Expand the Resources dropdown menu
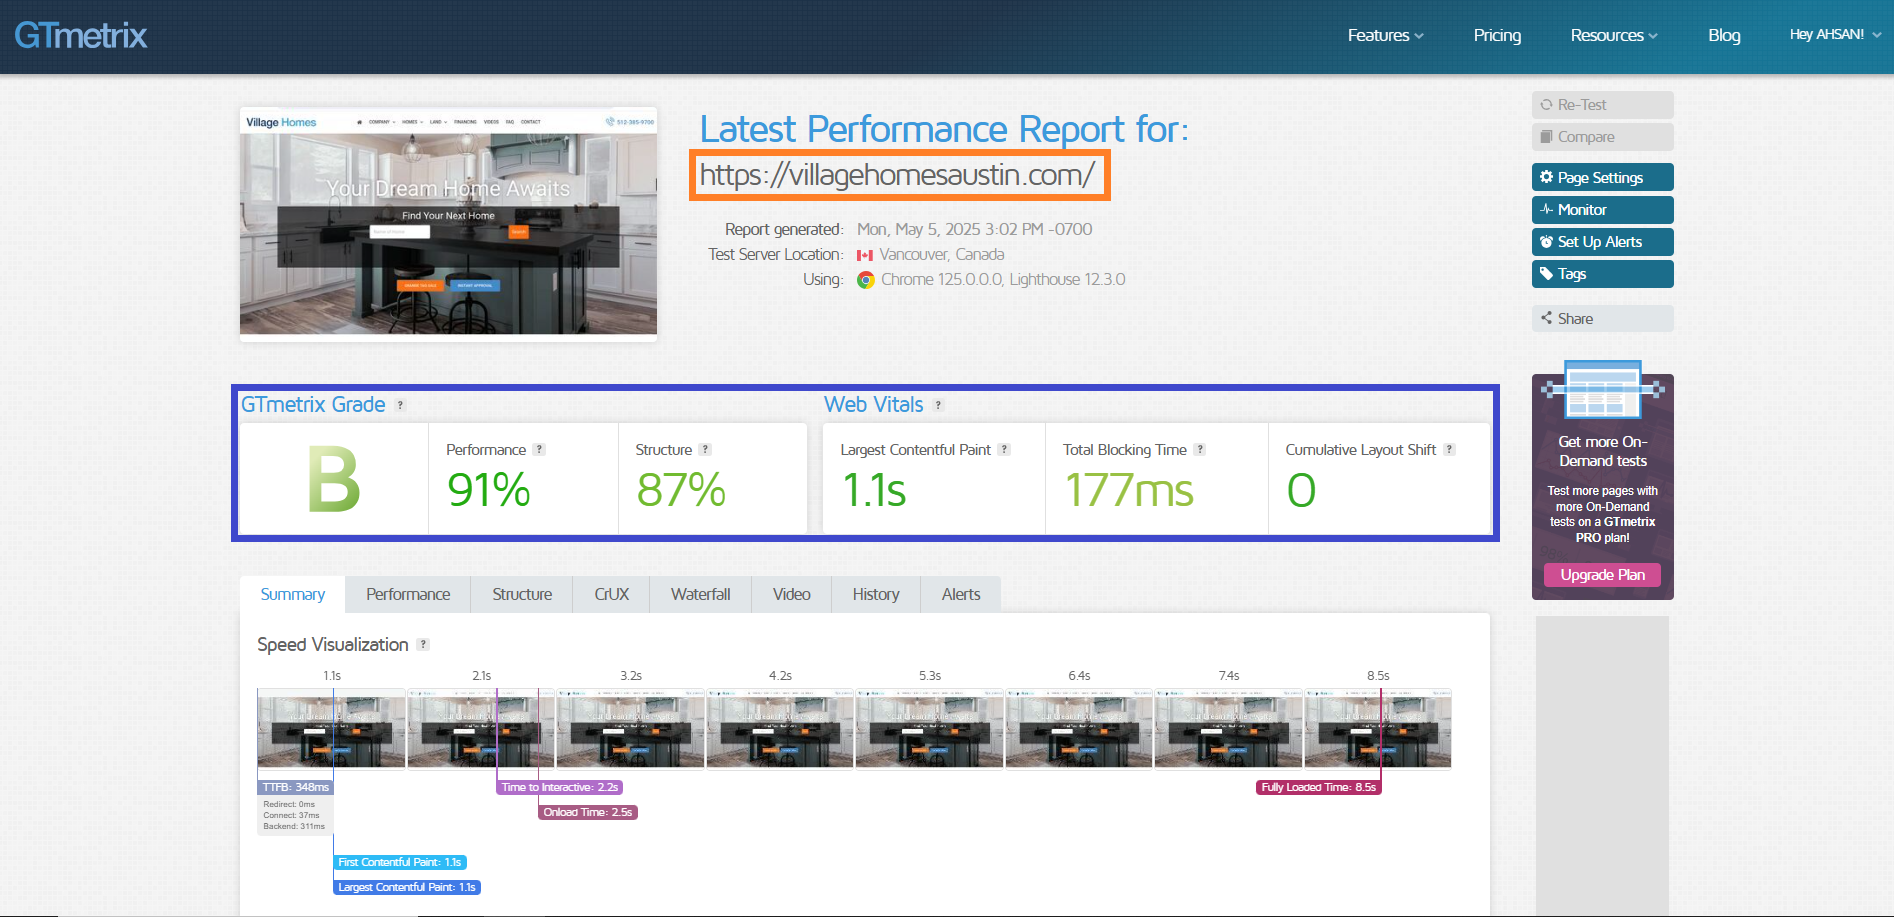The image size is (1894, 917). click(x=1614, y=35)
